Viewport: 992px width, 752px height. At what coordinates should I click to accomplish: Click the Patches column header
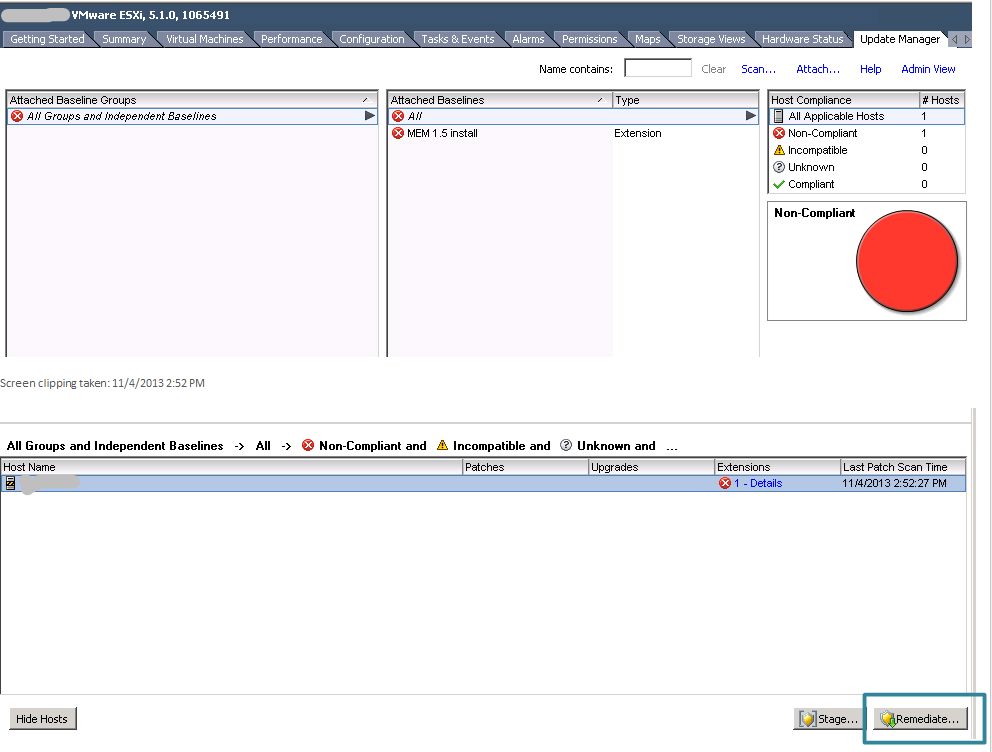click(x=525, y=467)
